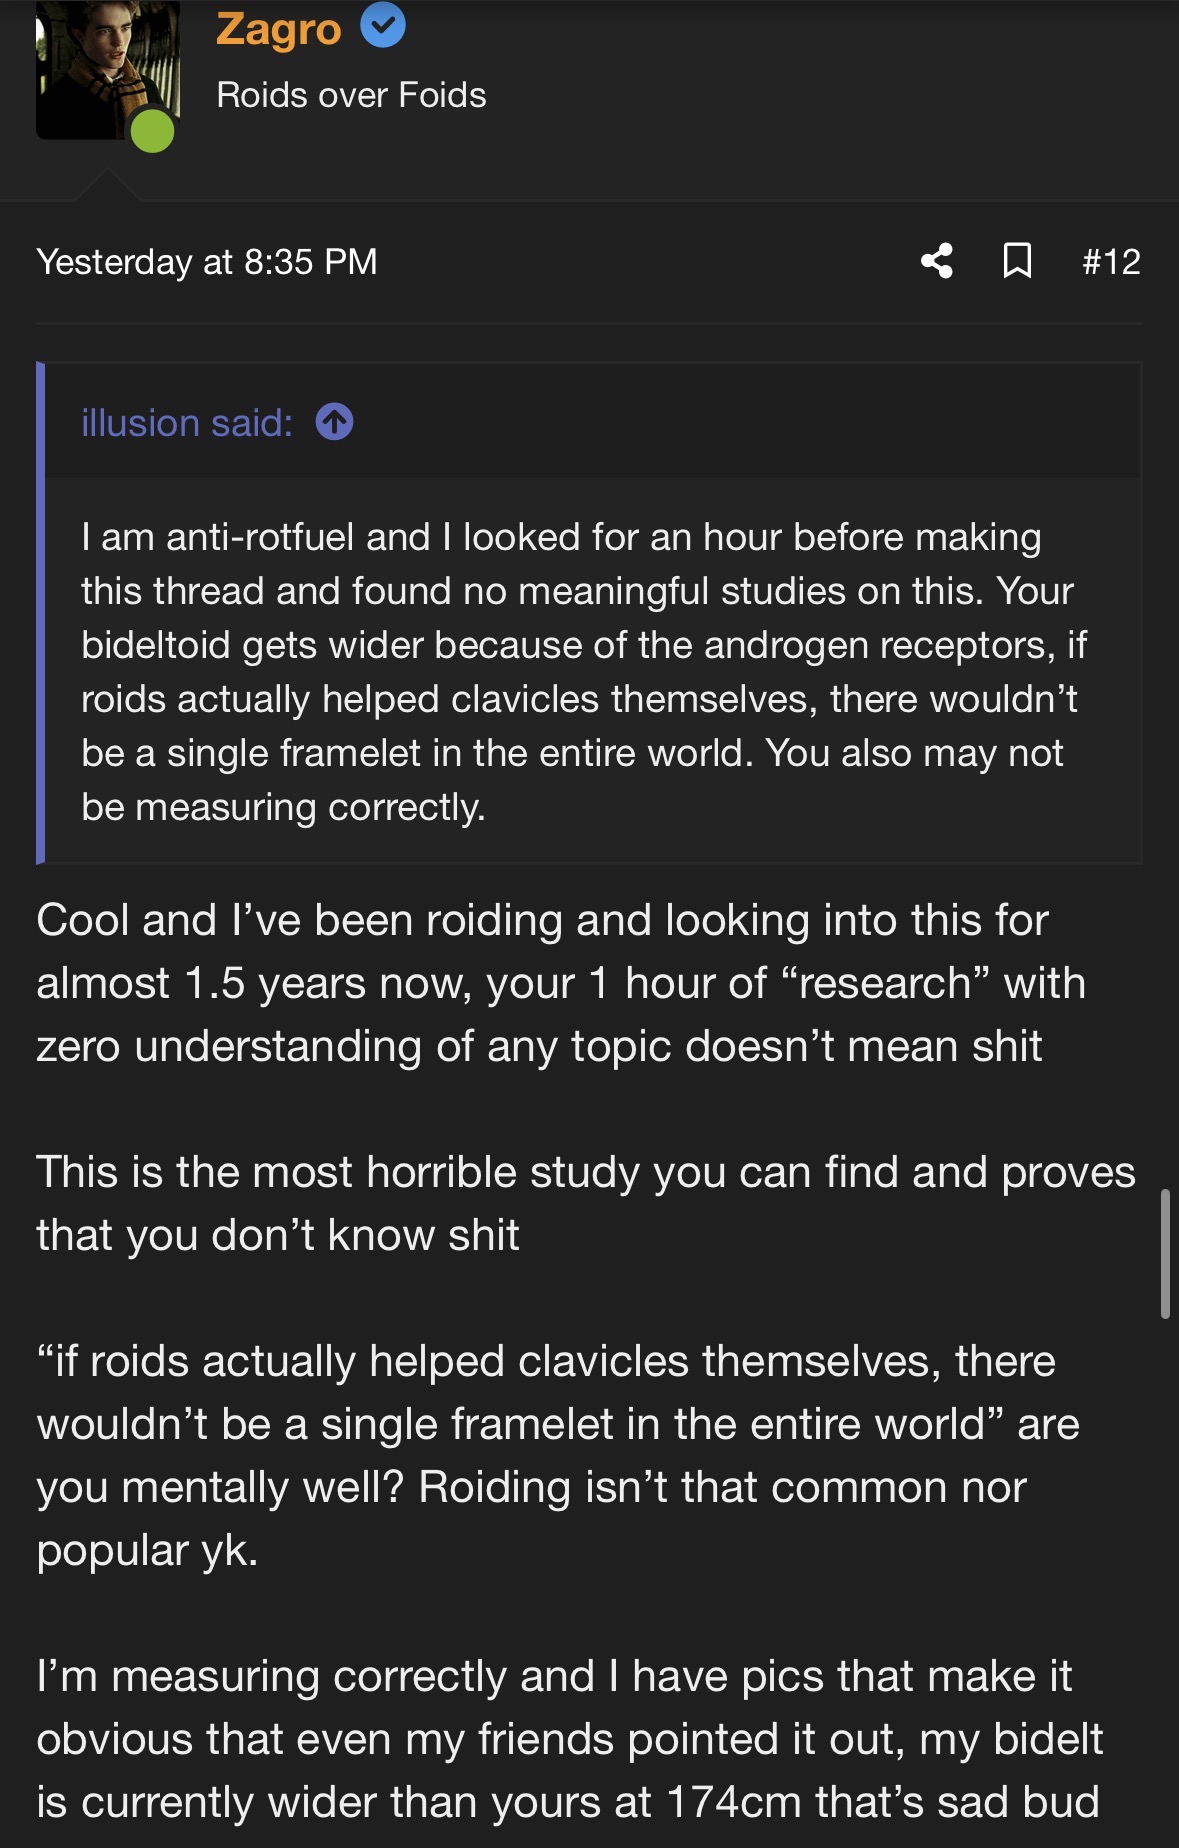The image size is (1179, 1848).
Task: Click the word "174cm" in the last paragraph
Action: coord(734,1802)
